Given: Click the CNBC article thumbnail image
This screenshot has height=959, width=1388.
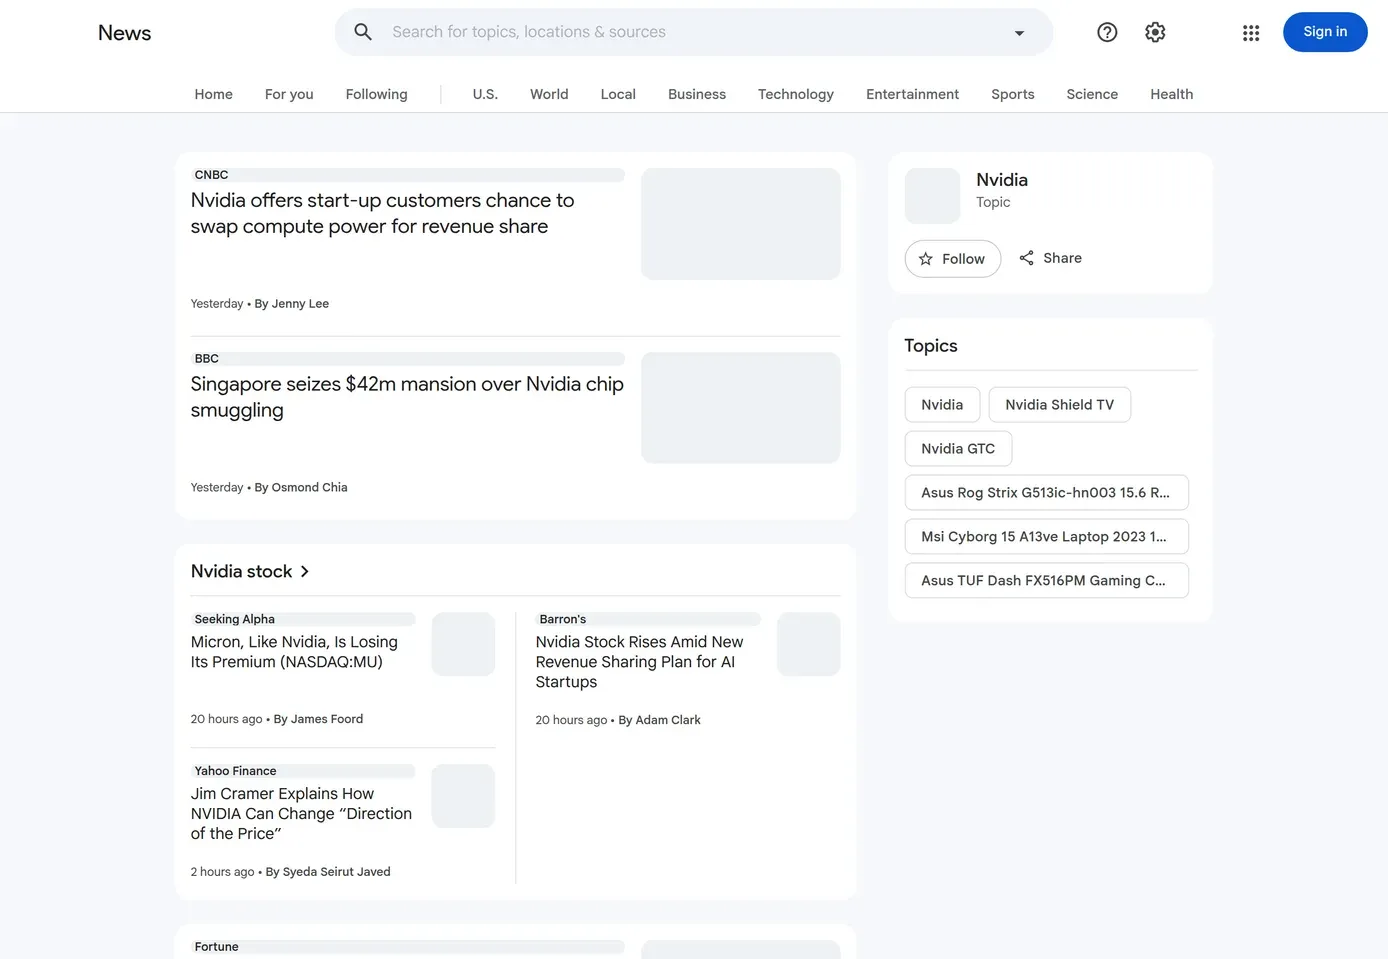Looking at the screenshot, I should click(x=741, y=224).
